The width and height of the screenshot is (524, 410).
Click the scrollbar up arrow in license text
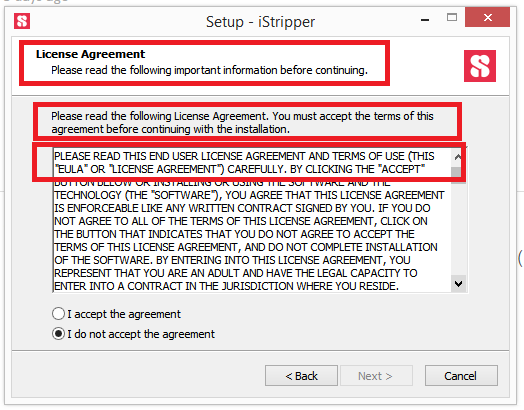pos(458,156)
